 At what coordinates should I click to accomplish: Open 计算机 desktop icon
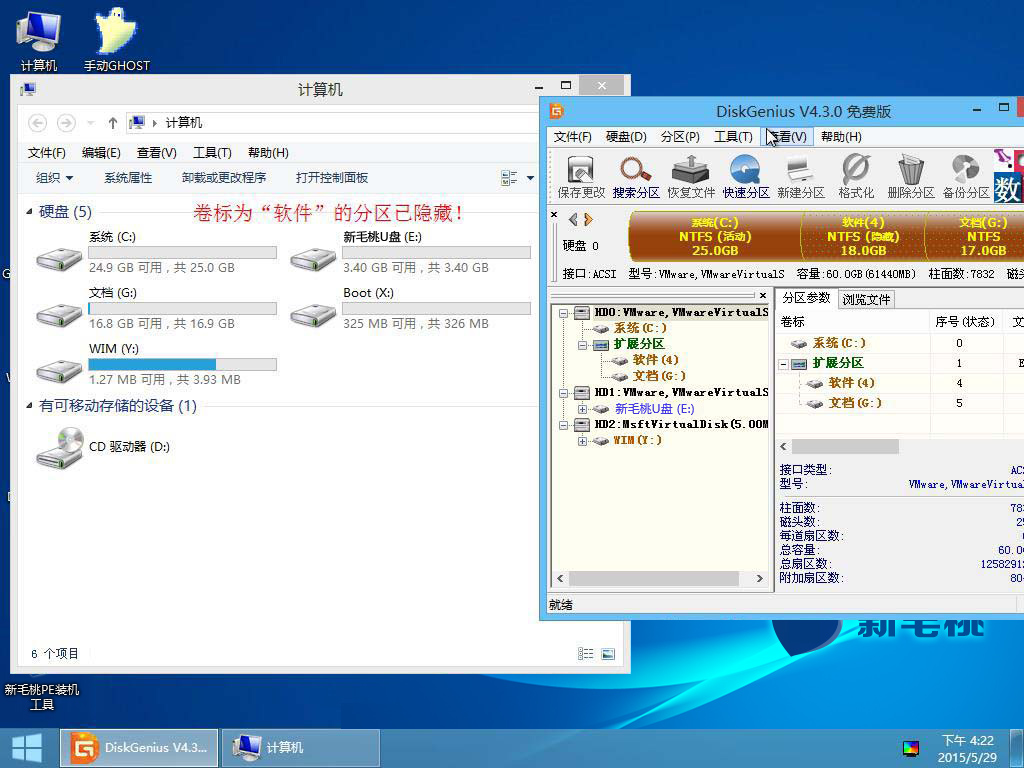[39, 40]
